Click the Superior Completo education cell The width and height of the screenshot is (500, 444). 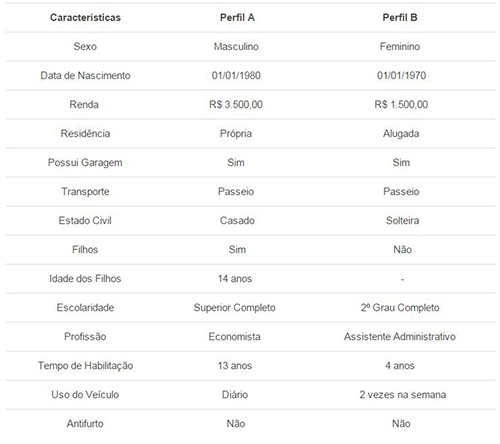click(x=234, y=307)
